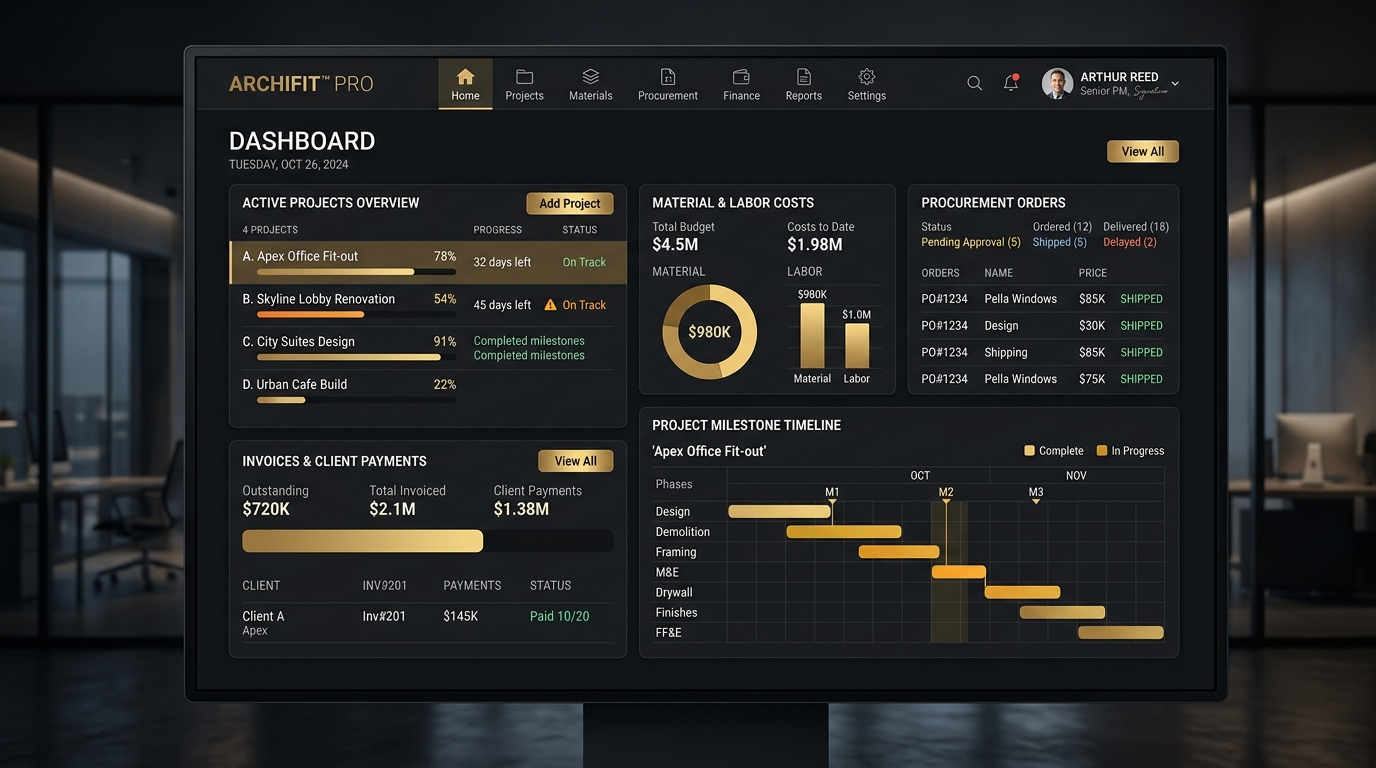Image resolution: width=1376 pixels, height=768 pixels.
Task: Open notifications with the bell icon
Action: 1011,83
